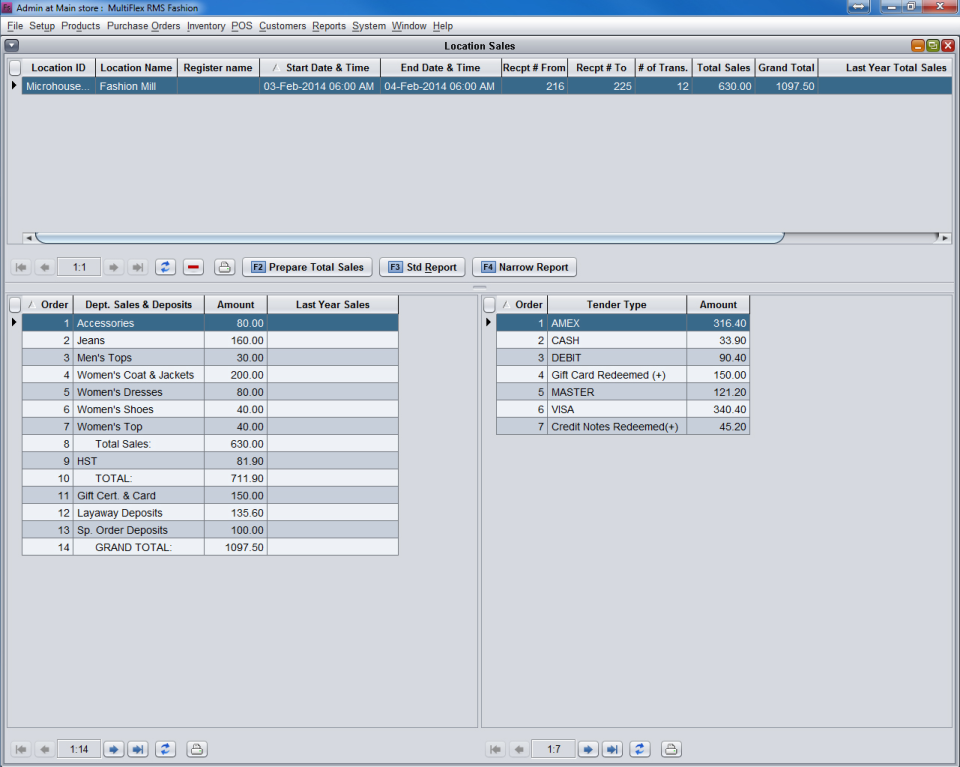Open the POS menu
Image resolution: width=960 pixels, height=767 pixels.
coord(241,26)
